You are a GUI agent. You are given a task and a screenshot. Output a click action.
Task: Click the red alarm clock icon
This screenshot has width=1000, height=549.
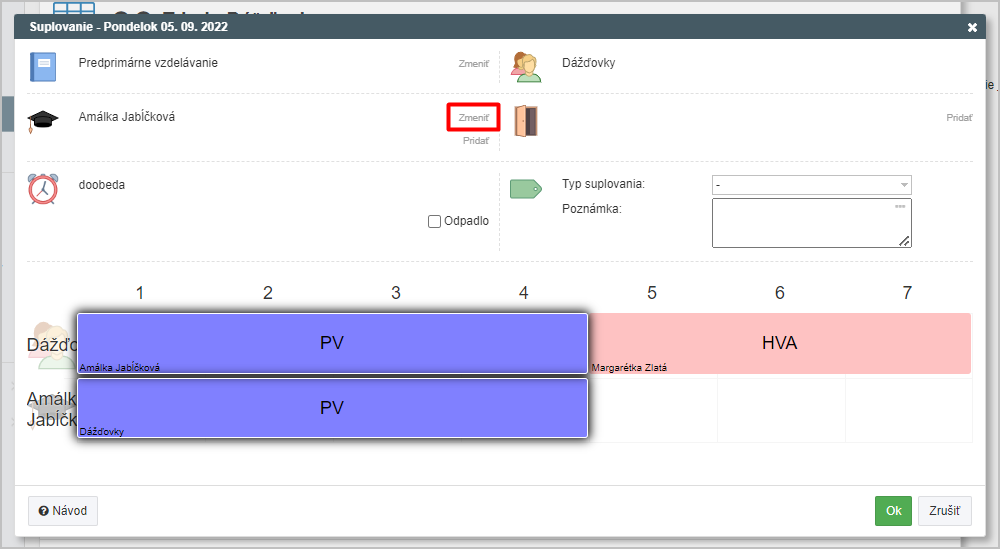pyautogui.click(x=43, y=188)
